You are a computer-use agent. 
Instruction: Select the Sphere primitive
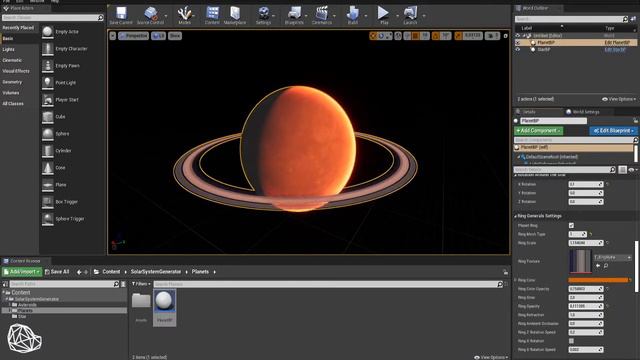pyautogui.click(x=48, y=134)
